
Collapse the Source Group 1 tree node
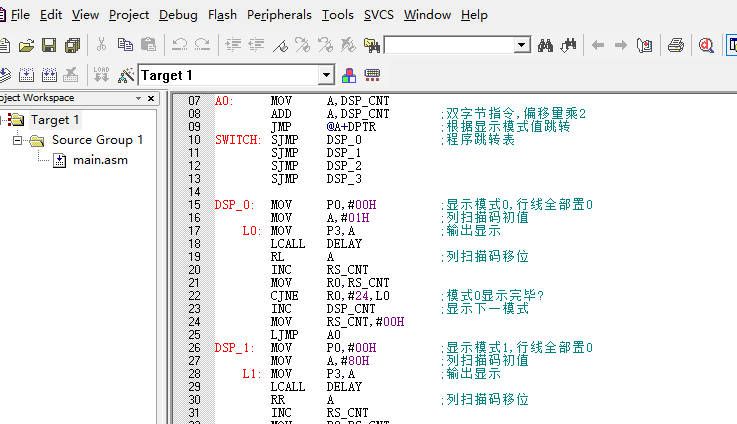click(17, 140)
